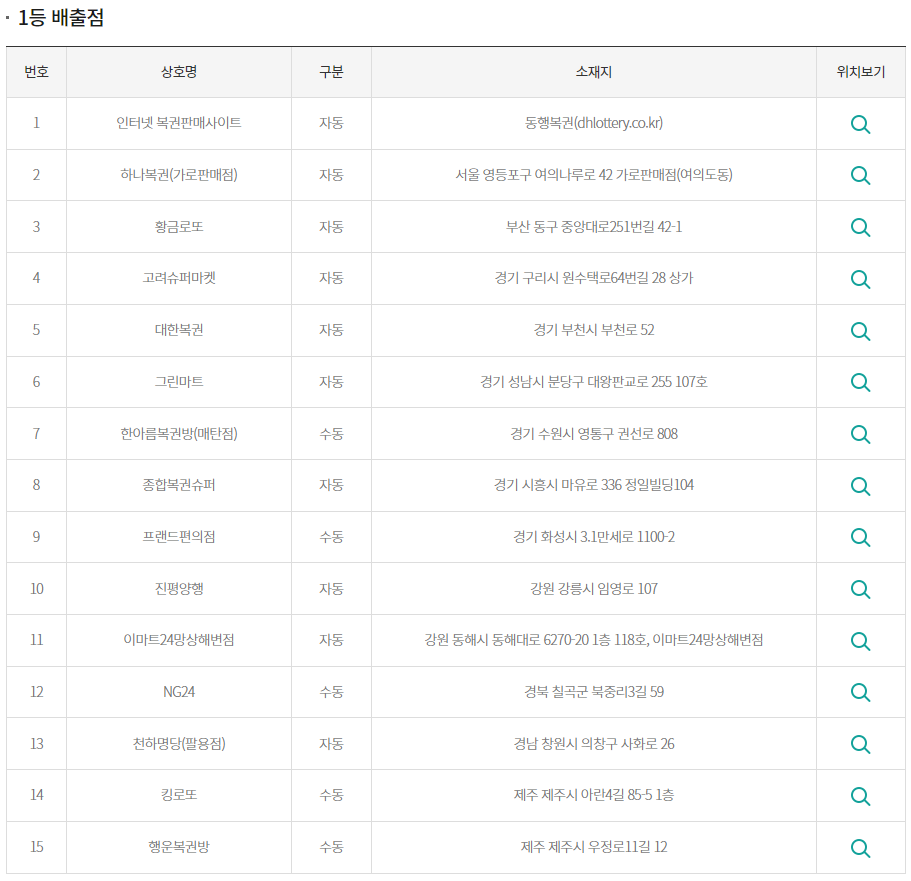The height and width of the screenshot is (881, 911).
Task: Select store name 그린마트
Action: tap(179, 381)
